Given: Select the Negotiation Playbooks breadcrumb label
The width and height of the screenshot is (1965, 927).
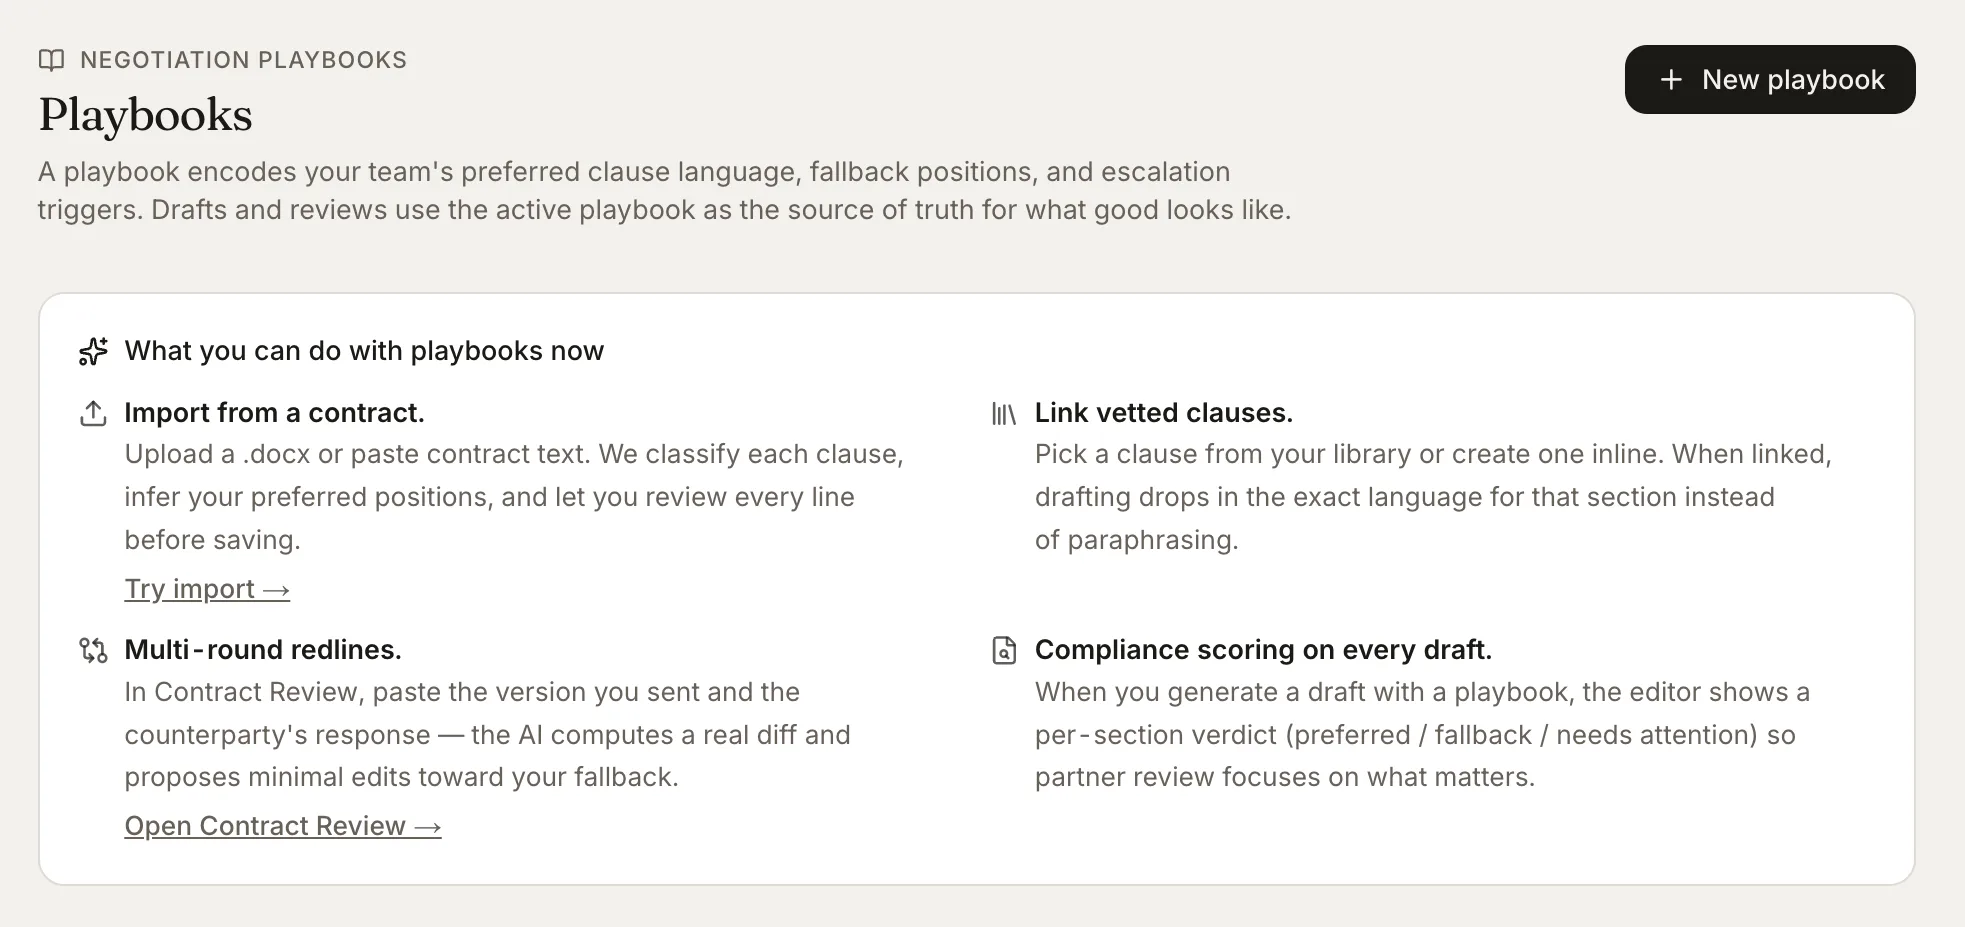Looking at the screenshot, I should coord(243,60).
